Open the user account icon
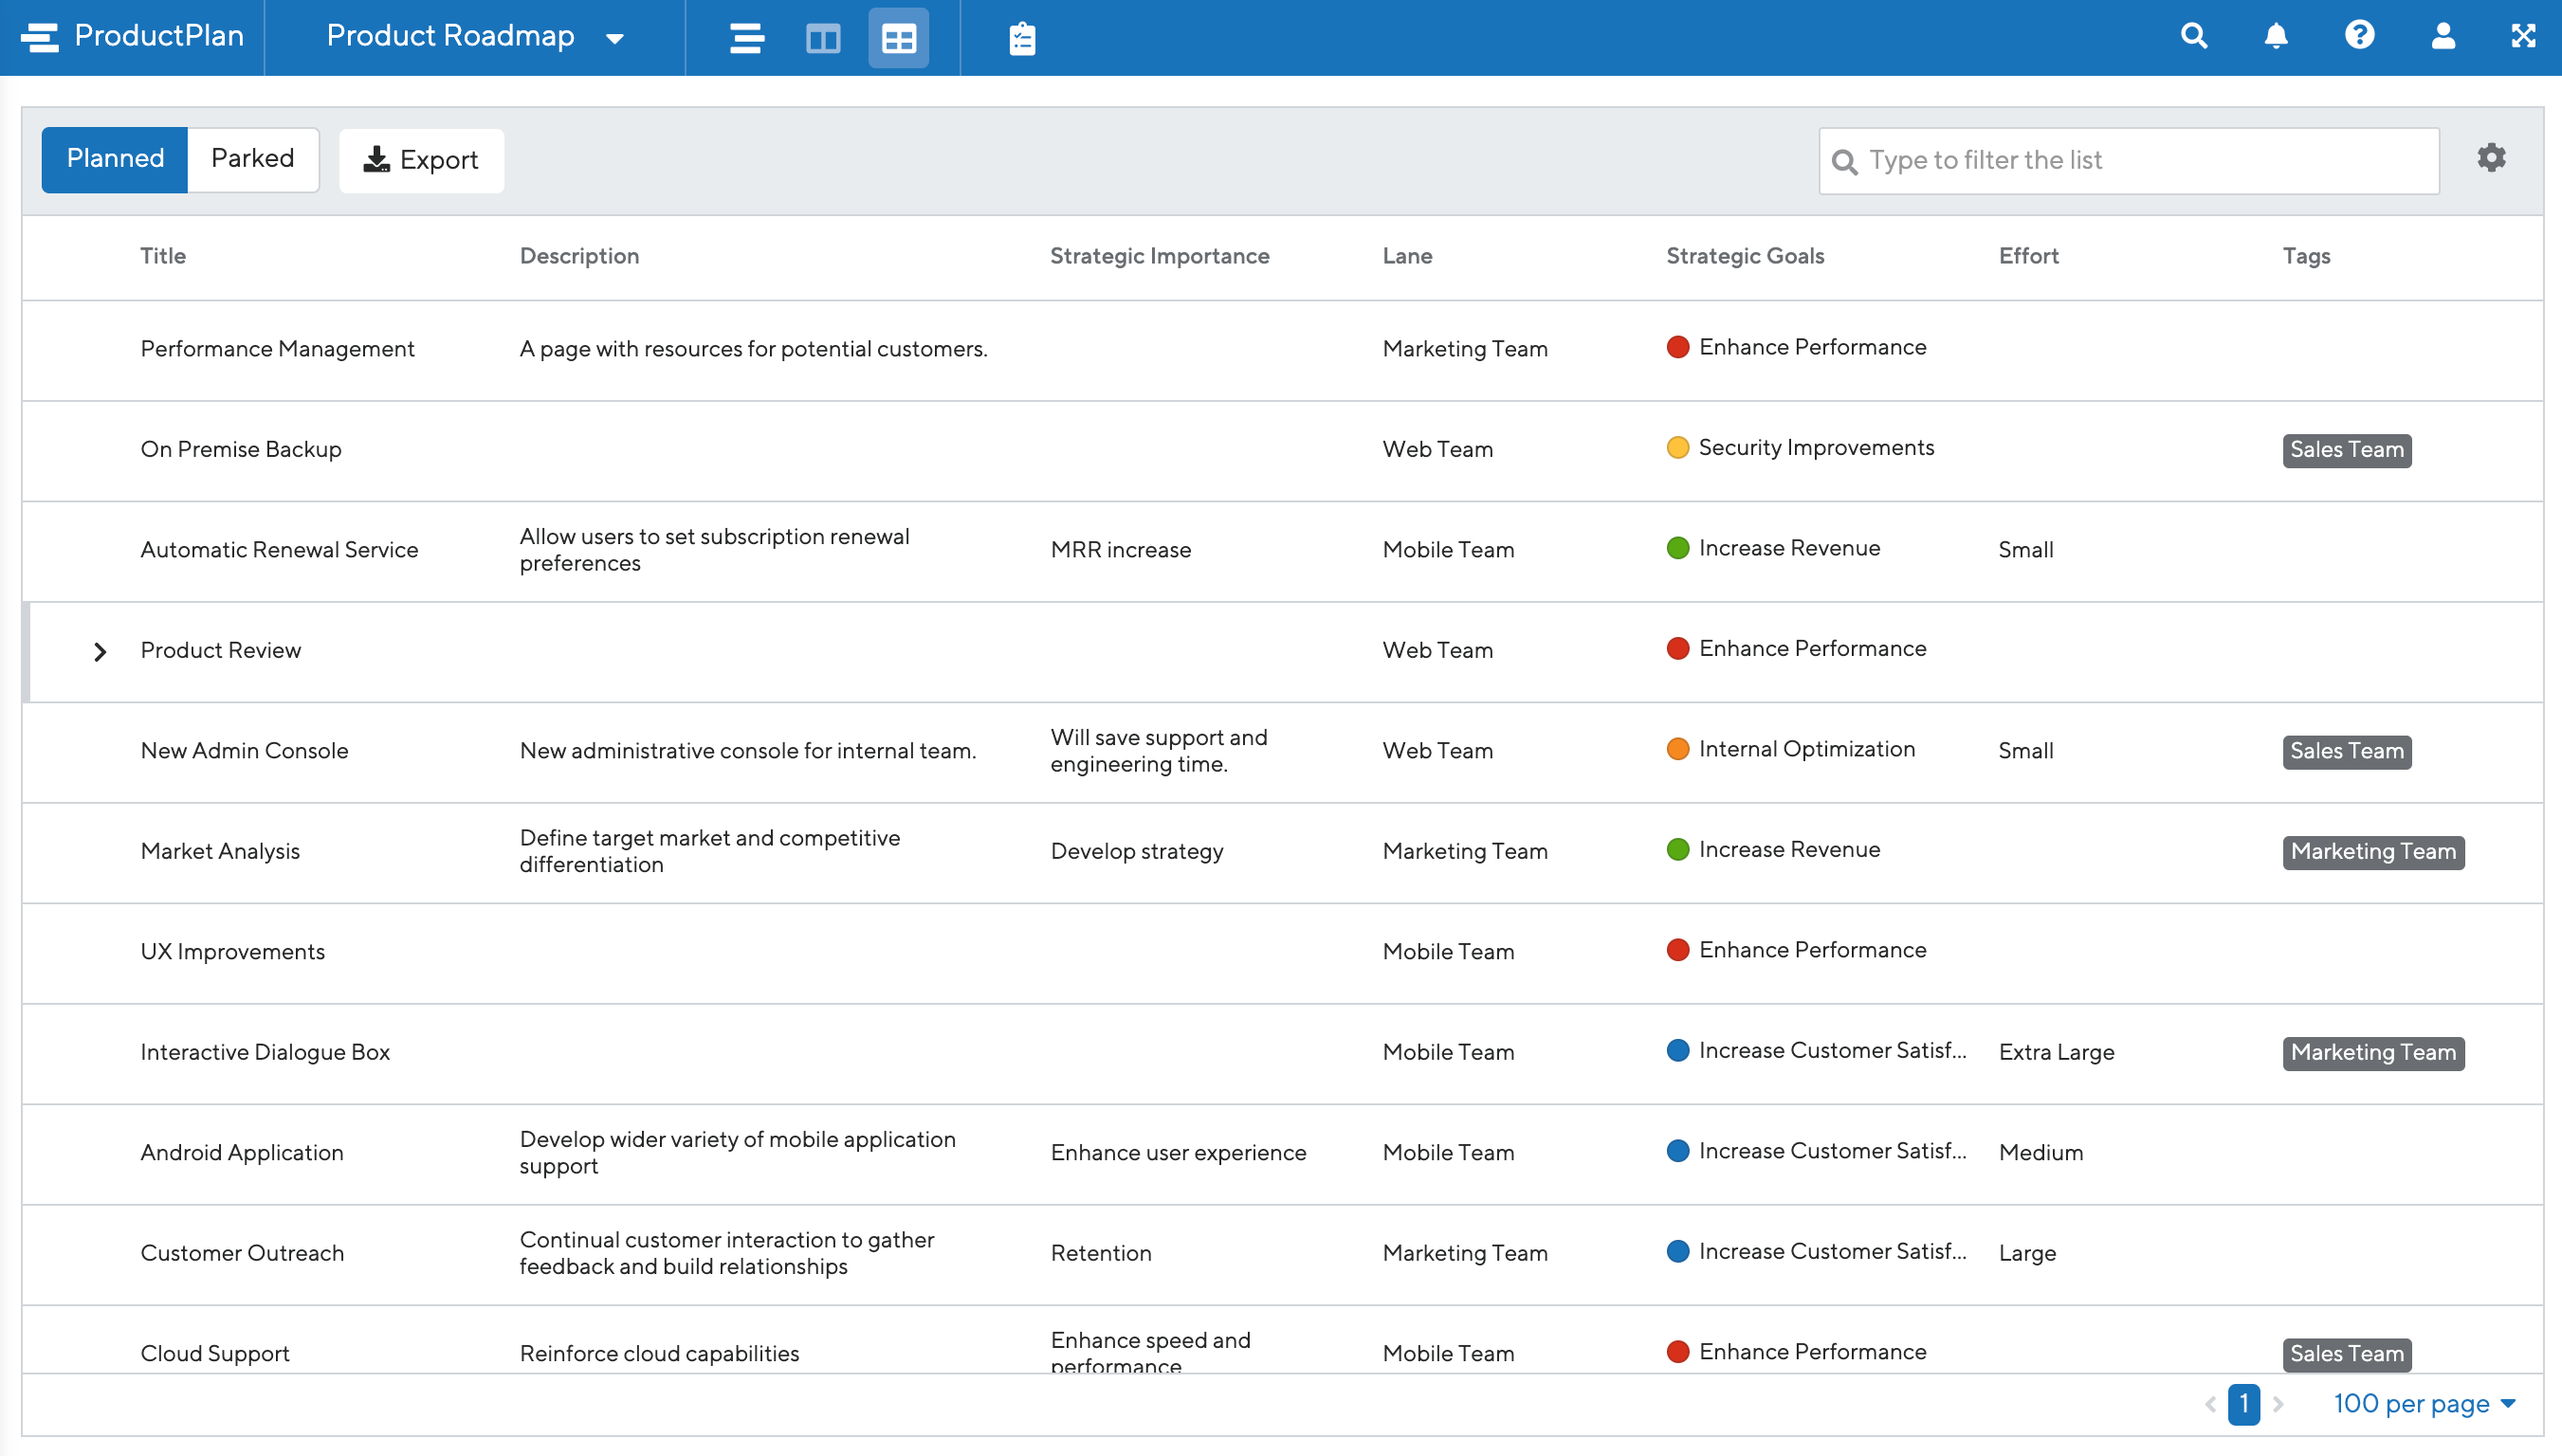The image size is (2562, 1456). pyautogui.click(x=2442, y=36)
